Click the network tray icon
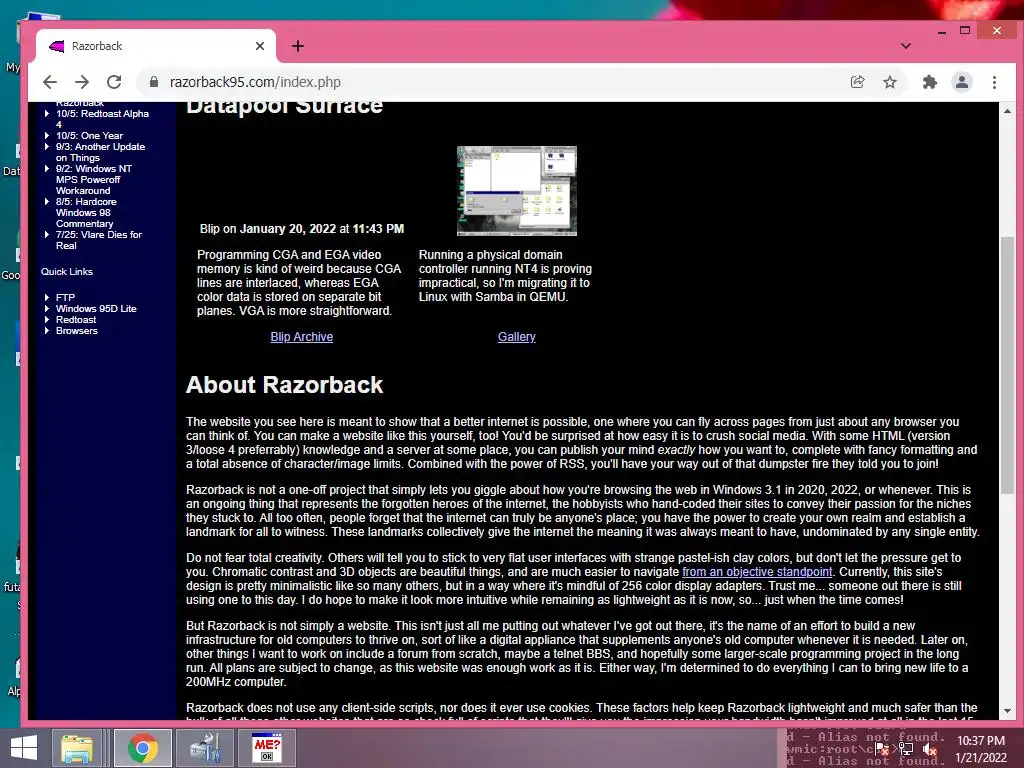1024x768 pixels. 905,749
